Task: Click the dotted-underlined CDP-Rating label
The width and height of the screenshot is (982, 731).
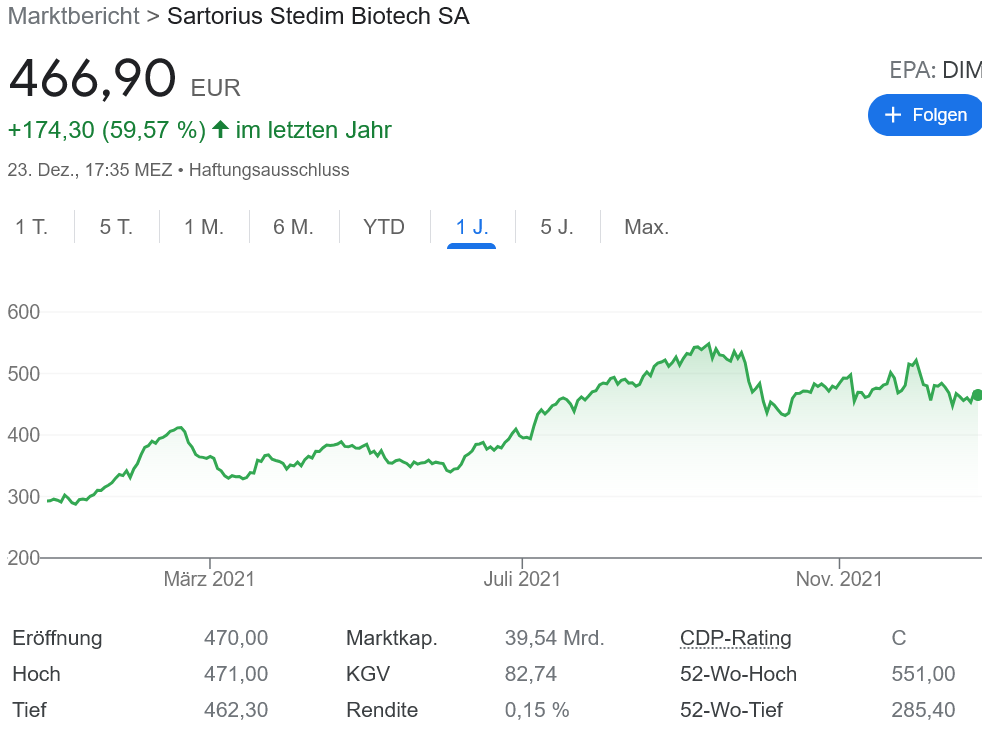Action: tap(735, 638)
